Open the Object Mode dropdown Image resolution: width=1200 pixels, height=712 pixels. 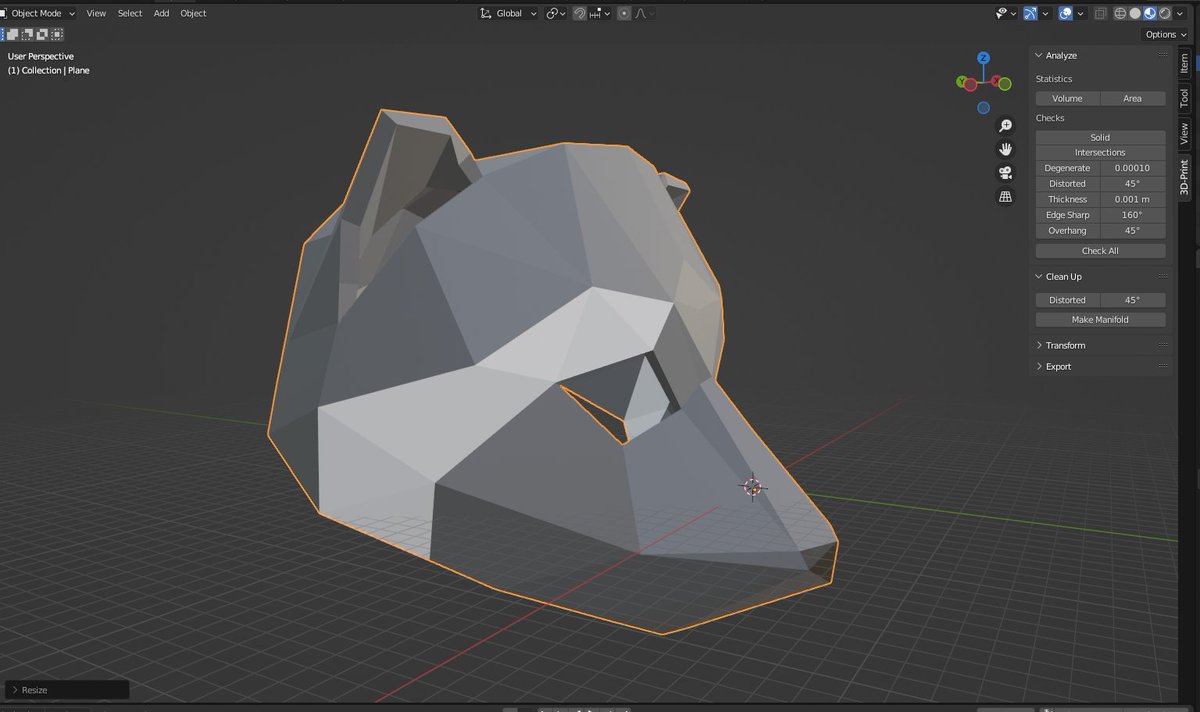pos(39,13)
